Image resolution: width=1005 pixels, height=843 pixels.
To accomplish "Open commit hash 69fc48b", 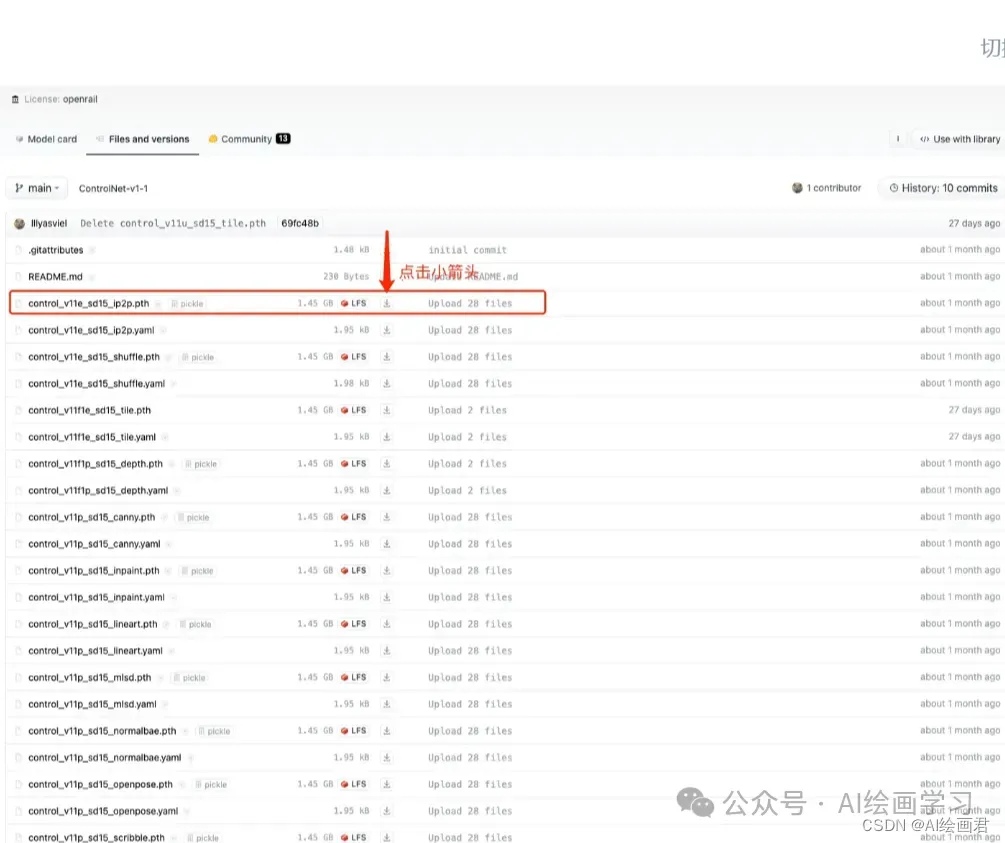I will click(300, 223).
